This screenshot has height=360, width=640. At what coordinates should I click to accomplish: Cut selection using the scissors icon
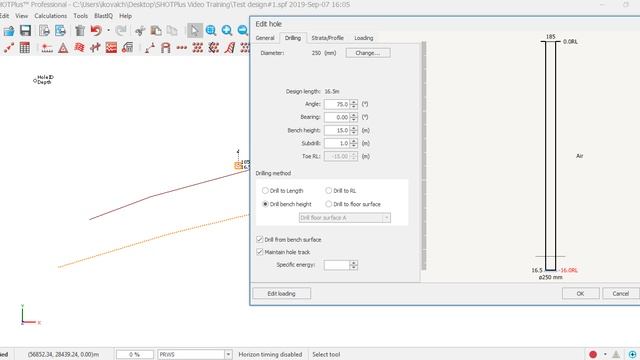click(x=140, y=31)
